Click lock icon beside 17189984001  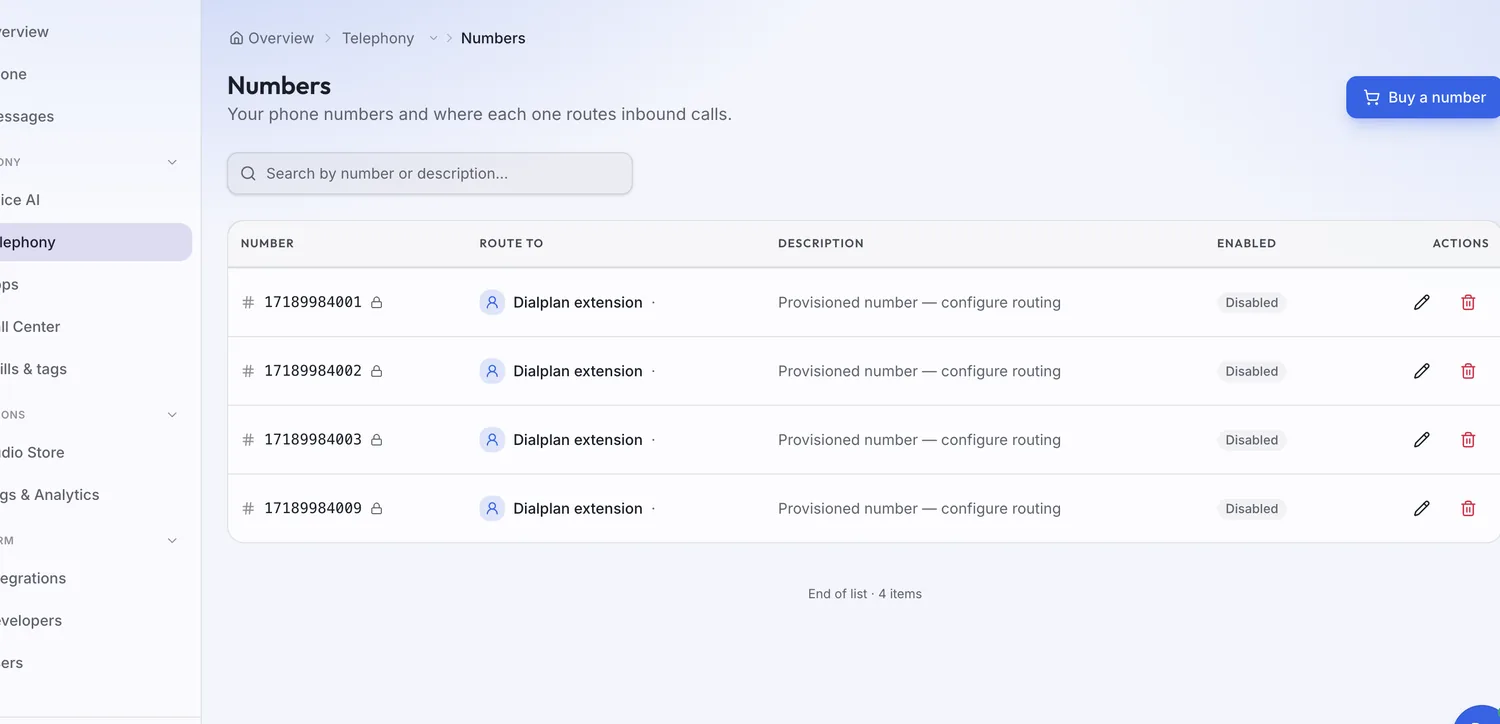(x=377, y=302)
